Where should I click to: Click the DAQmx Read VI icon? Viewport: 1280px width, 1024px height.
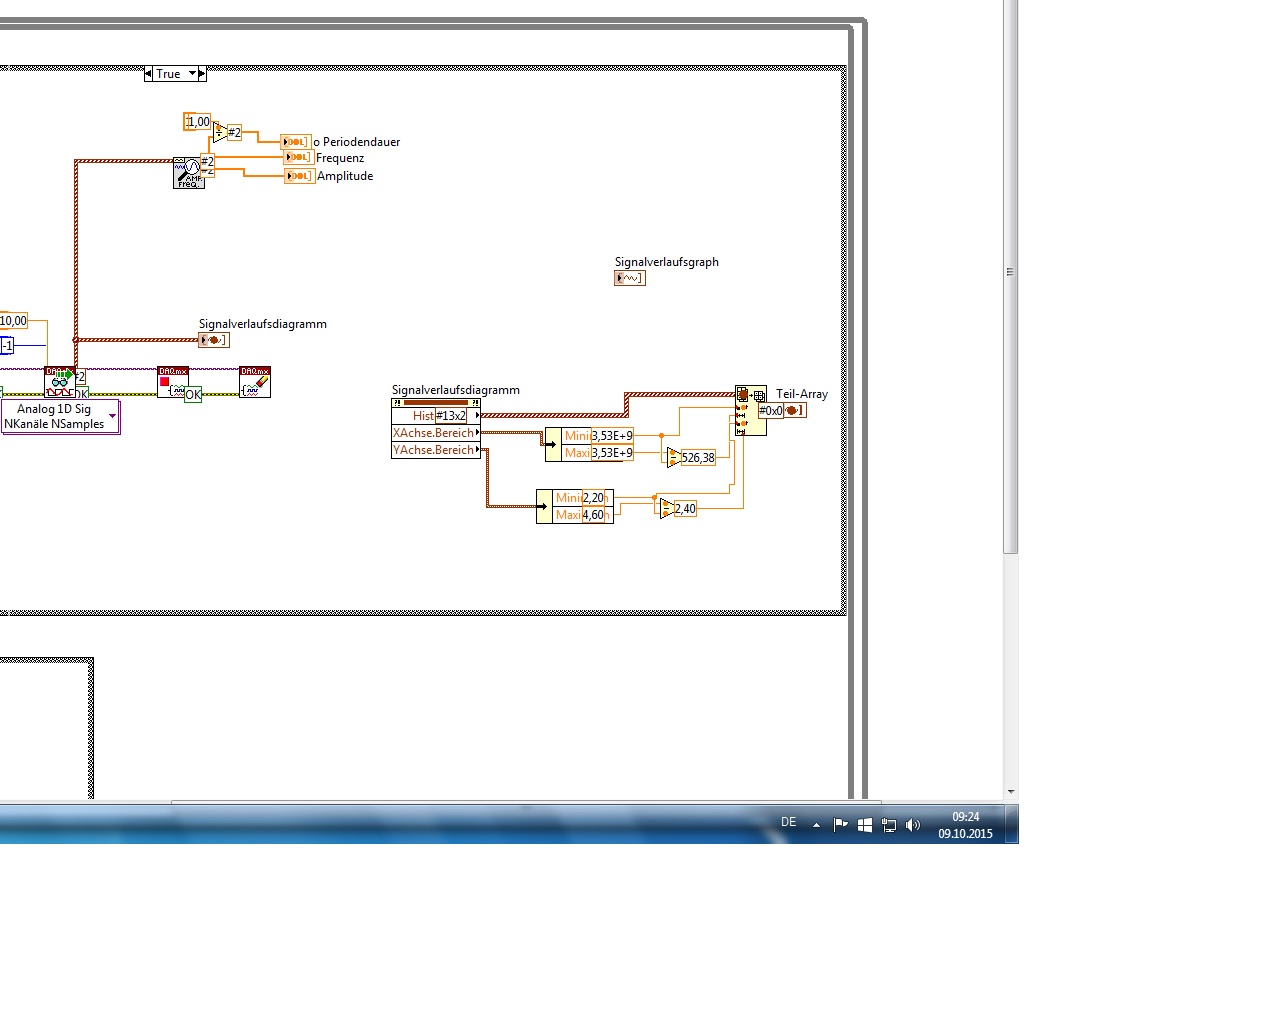[x=60, y=382]
